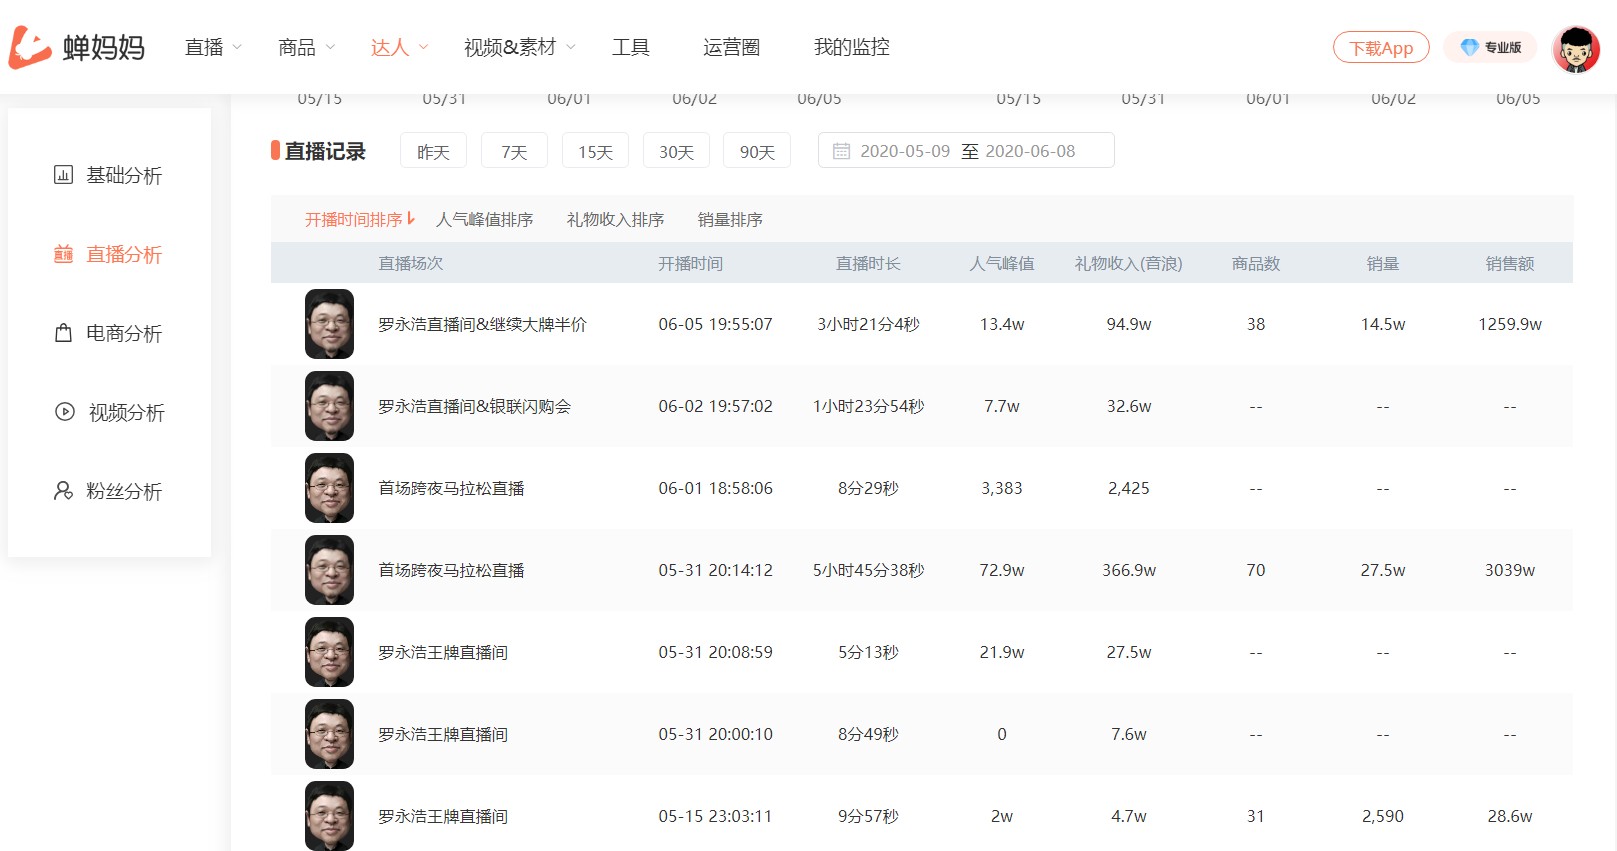This screenshot has height=851, width=1617.
Task: Open thumbnail of 罗永浩直播间&银联闪购会
Action: 329,406
